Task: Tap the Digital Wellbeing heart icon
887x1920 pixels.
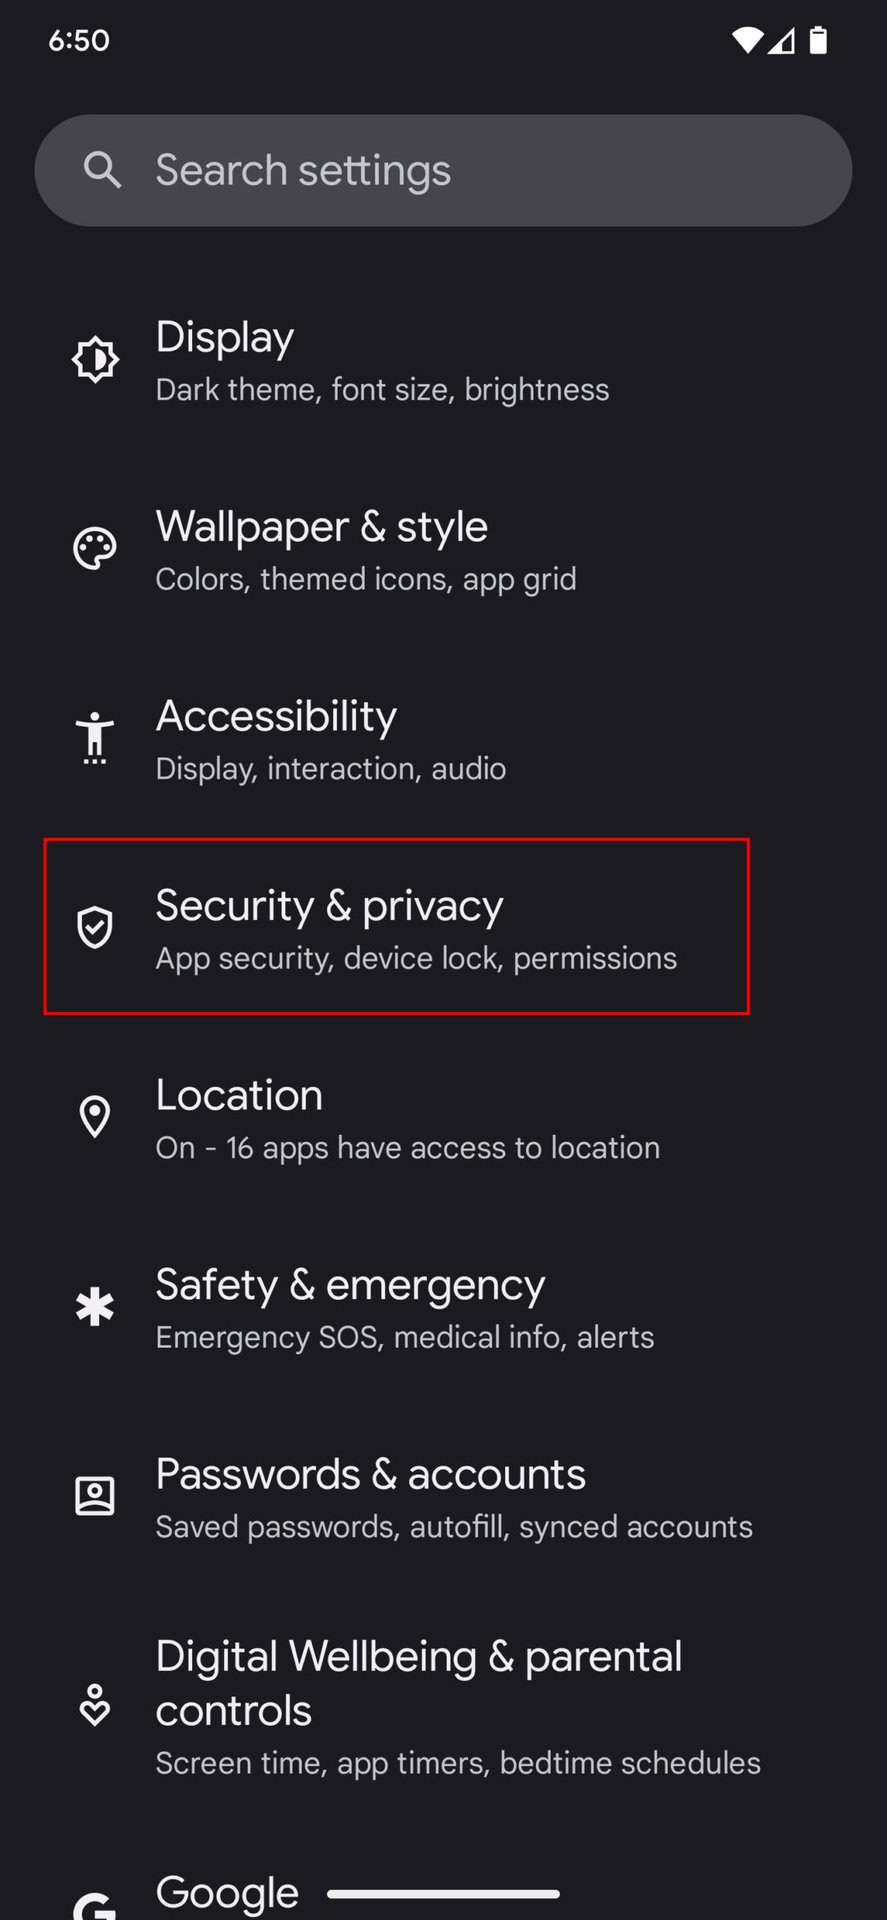Action: pos(95,1705)
